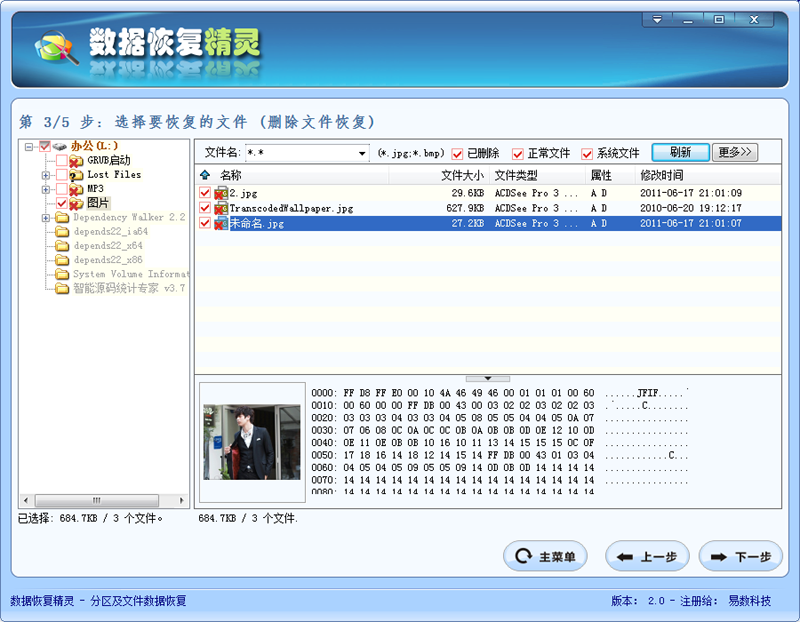Click the up-folder arrow in list header
Screen dimensions: 800x622
pos(205,175)
